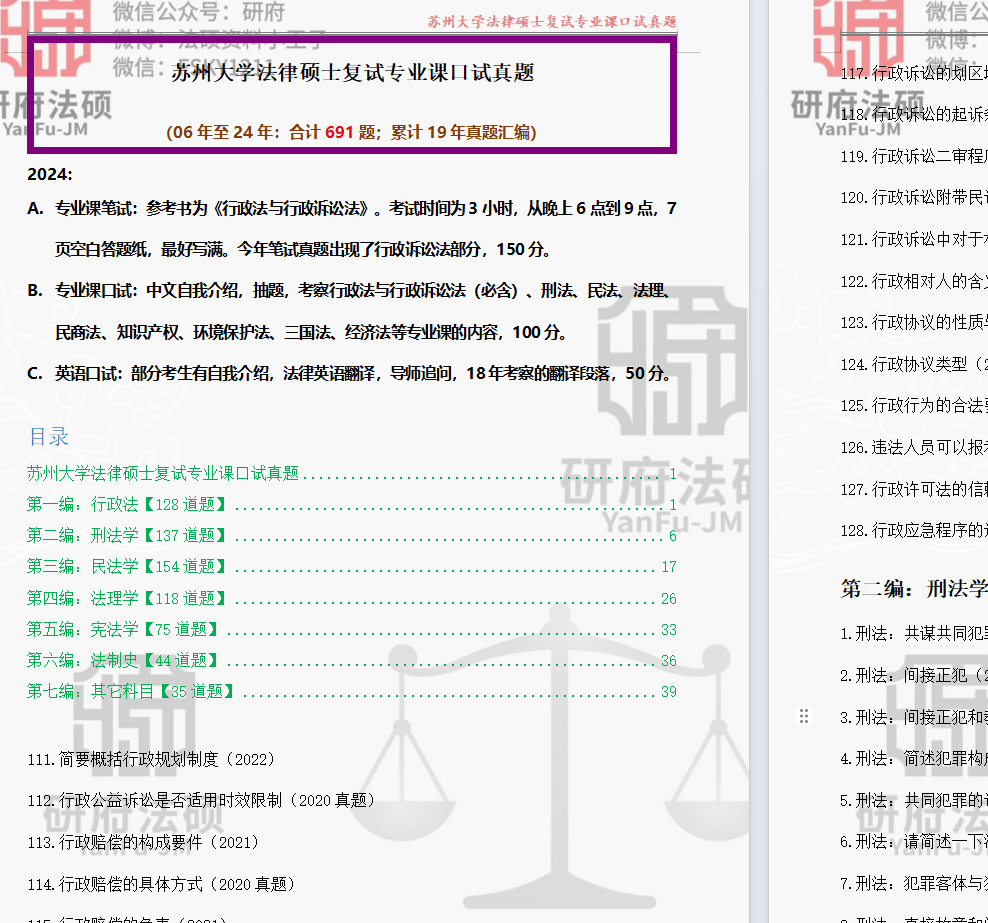Click question 126. 违法人员可以报 on right page
988x923 pixels.
tap(914, 447)
